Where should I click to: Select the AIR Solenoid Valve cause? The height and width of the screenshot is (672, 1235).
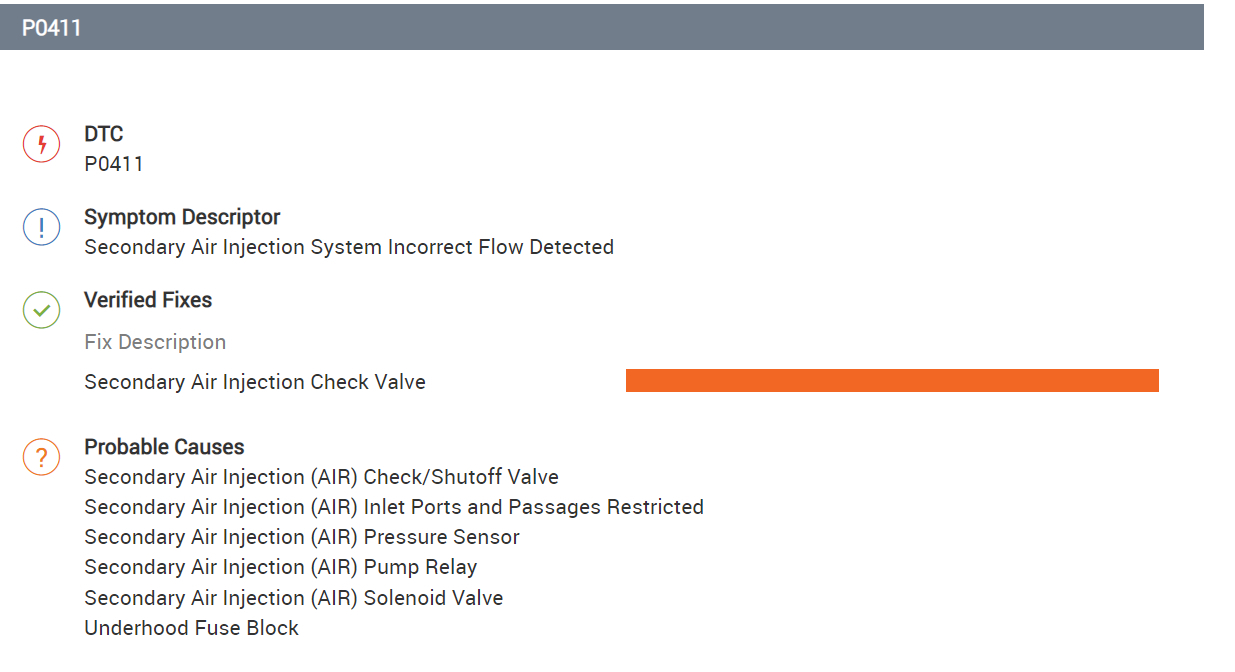point(294,598)
